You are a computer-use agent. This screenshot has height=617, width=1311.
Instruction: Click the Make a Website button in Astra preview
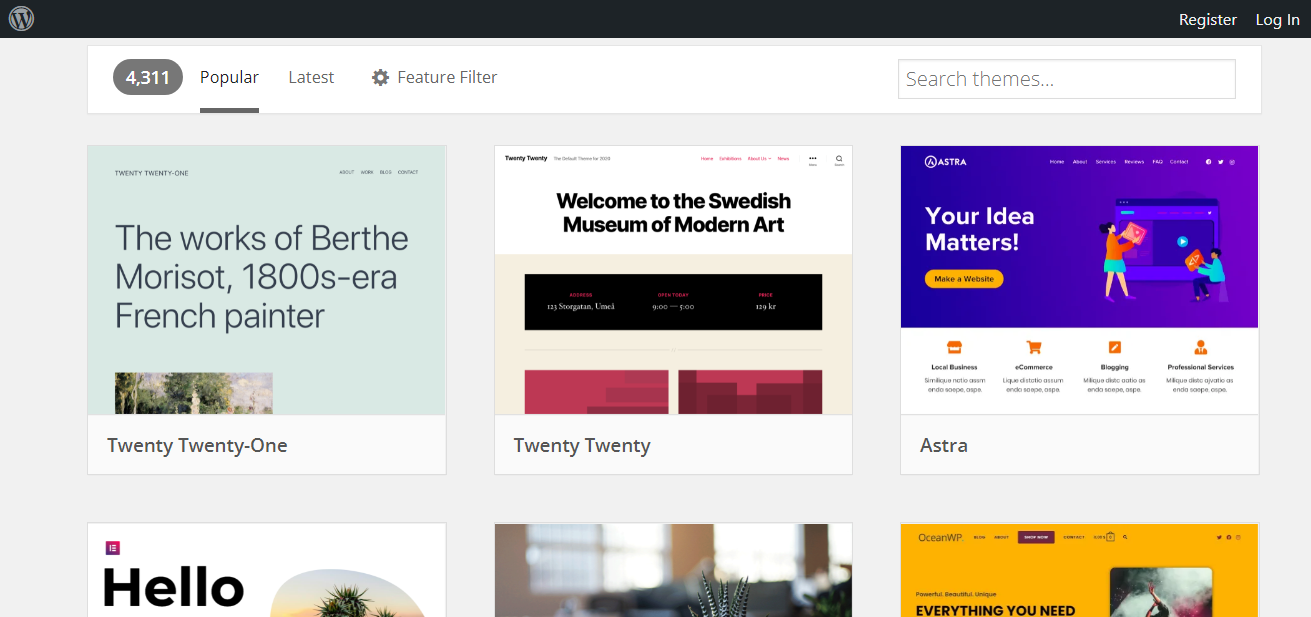[964, 279]
